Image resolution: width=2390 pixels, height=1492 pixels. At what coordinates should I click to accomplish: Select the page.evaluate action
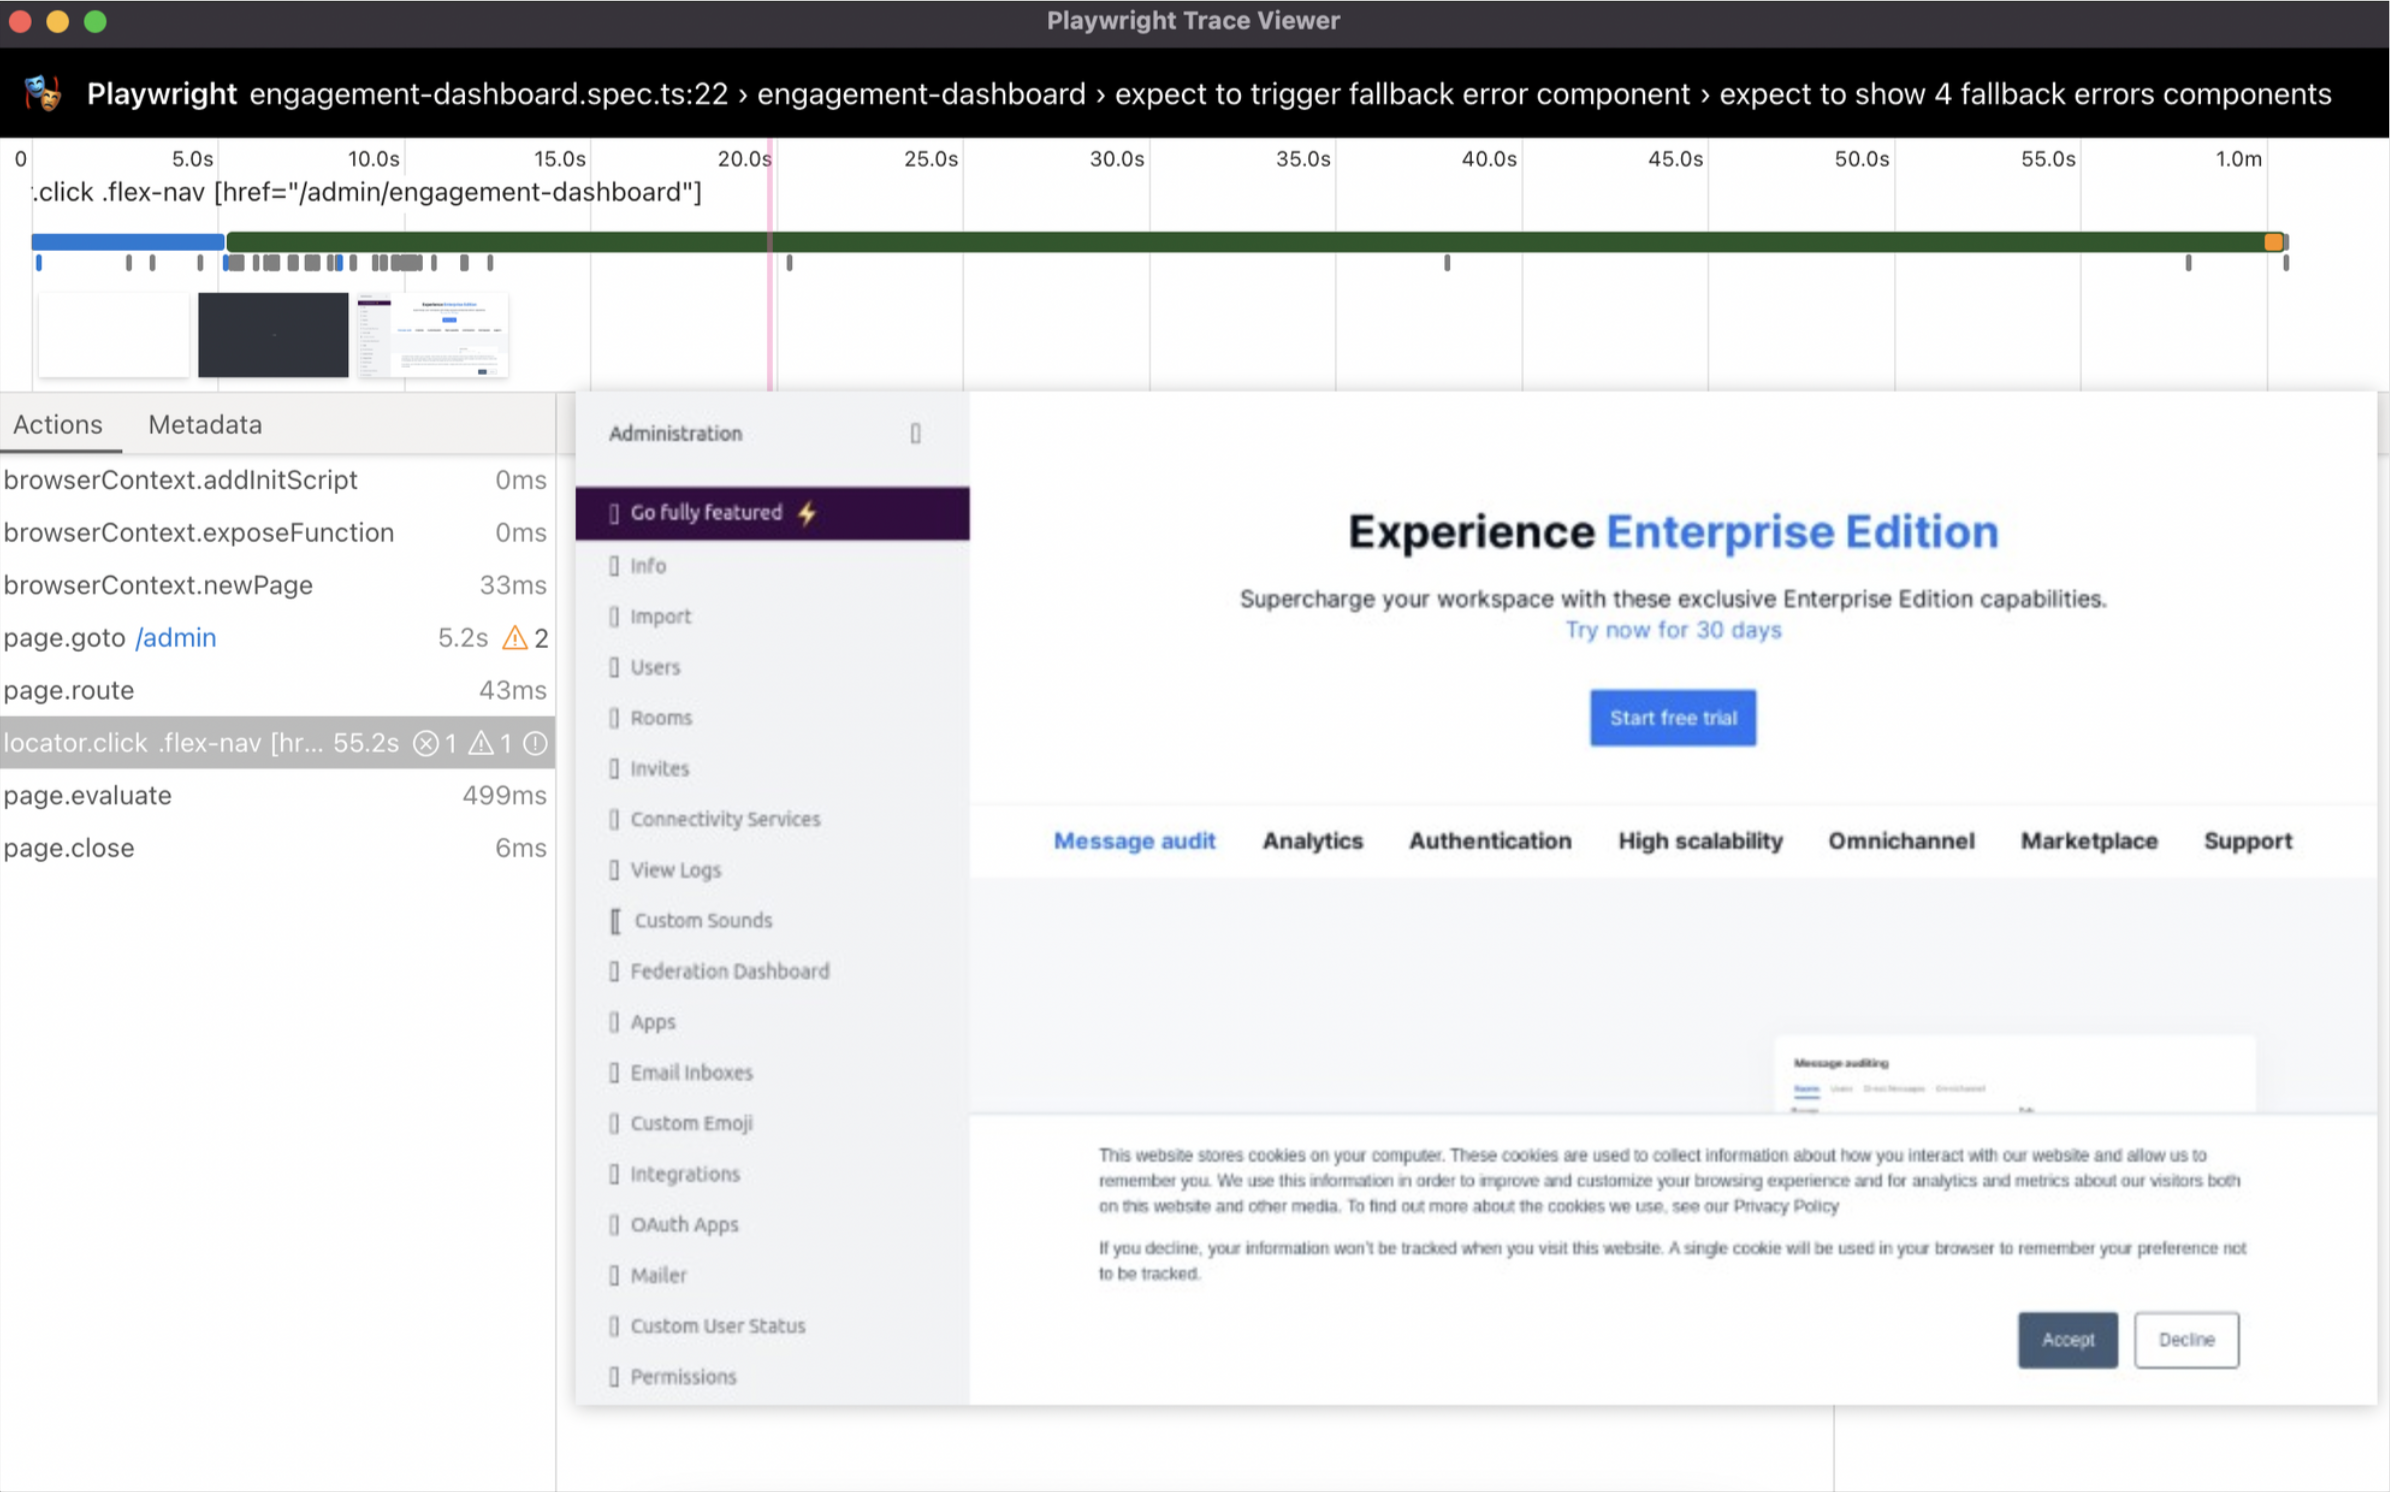(277, 795)
